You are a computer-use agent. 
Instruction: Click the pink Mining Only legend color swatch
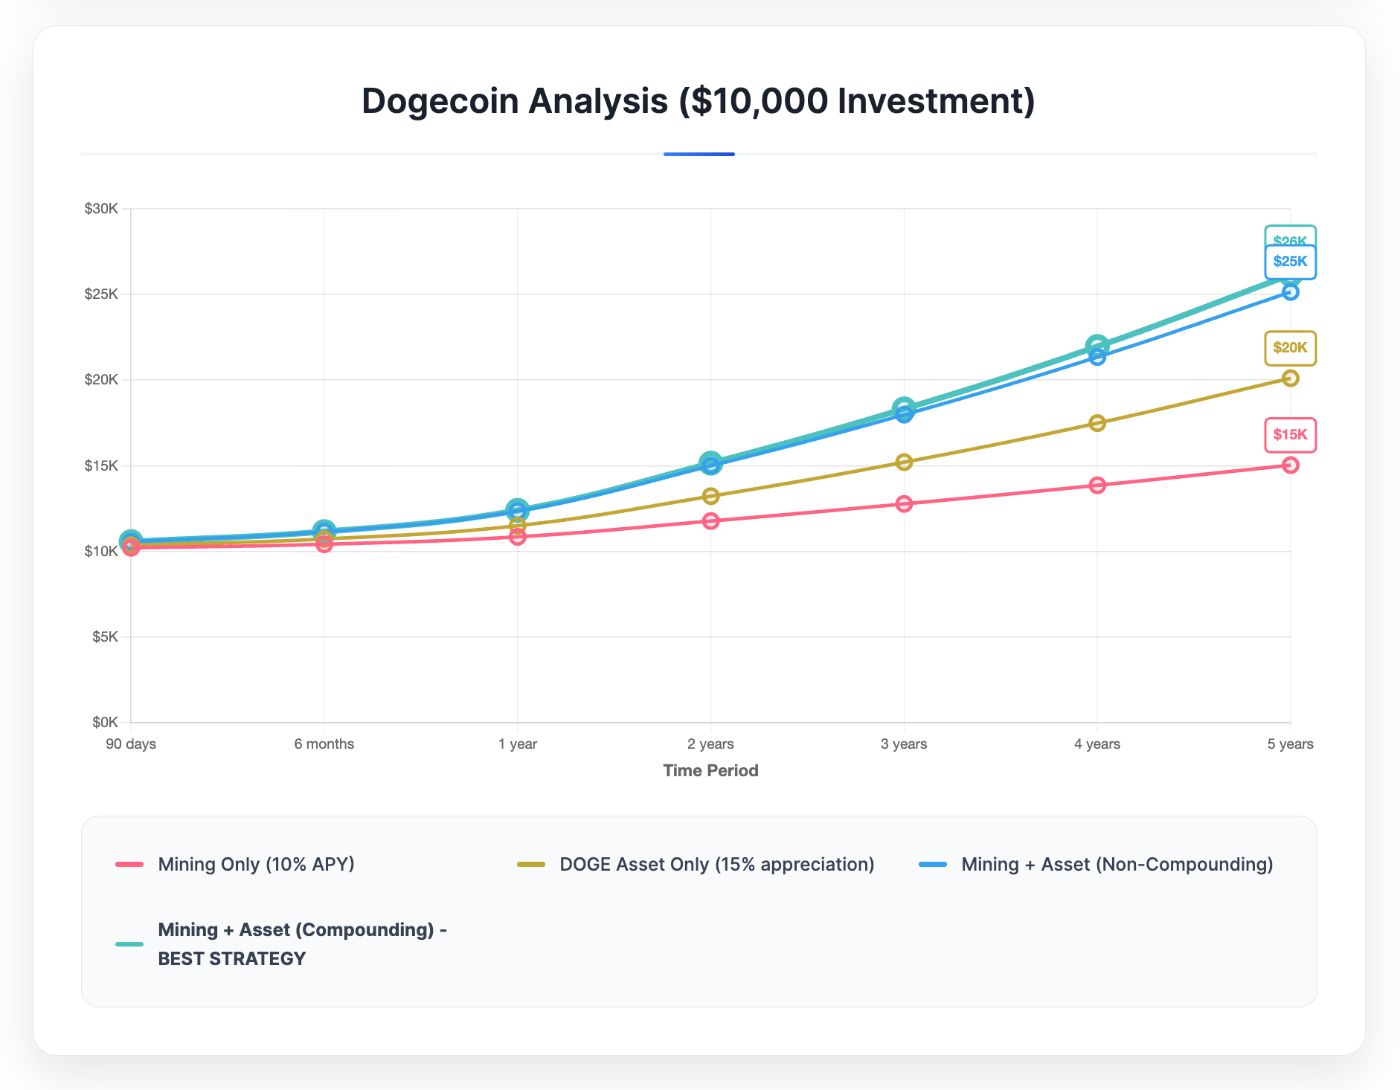tap(129, 864)
